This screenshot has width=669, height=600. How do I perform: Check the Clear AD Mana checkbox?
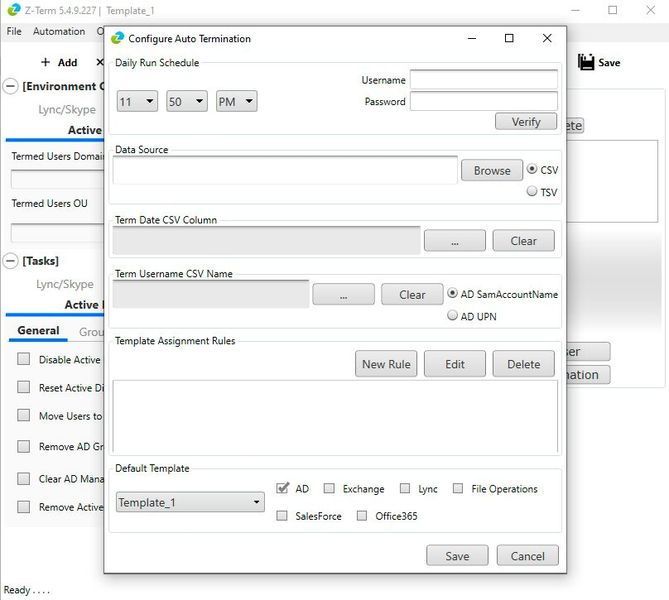23,478
